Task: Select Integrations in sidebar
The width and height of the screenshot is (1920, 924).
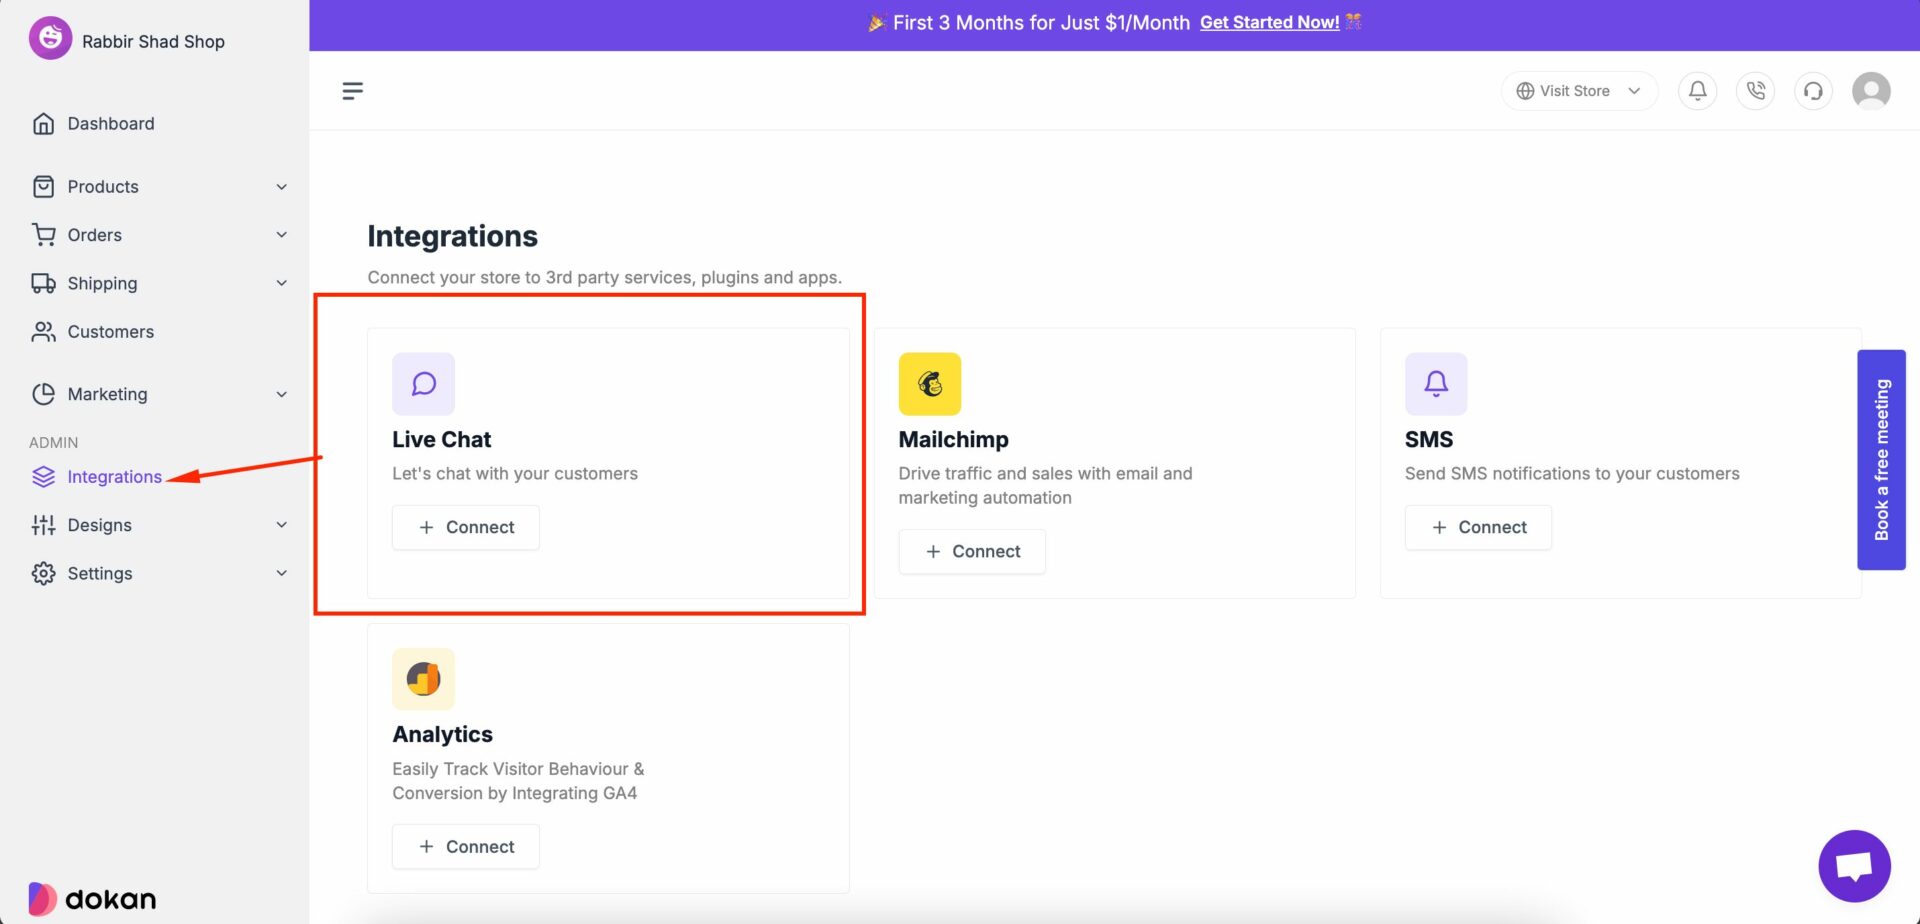Action: tap(115, 477)
